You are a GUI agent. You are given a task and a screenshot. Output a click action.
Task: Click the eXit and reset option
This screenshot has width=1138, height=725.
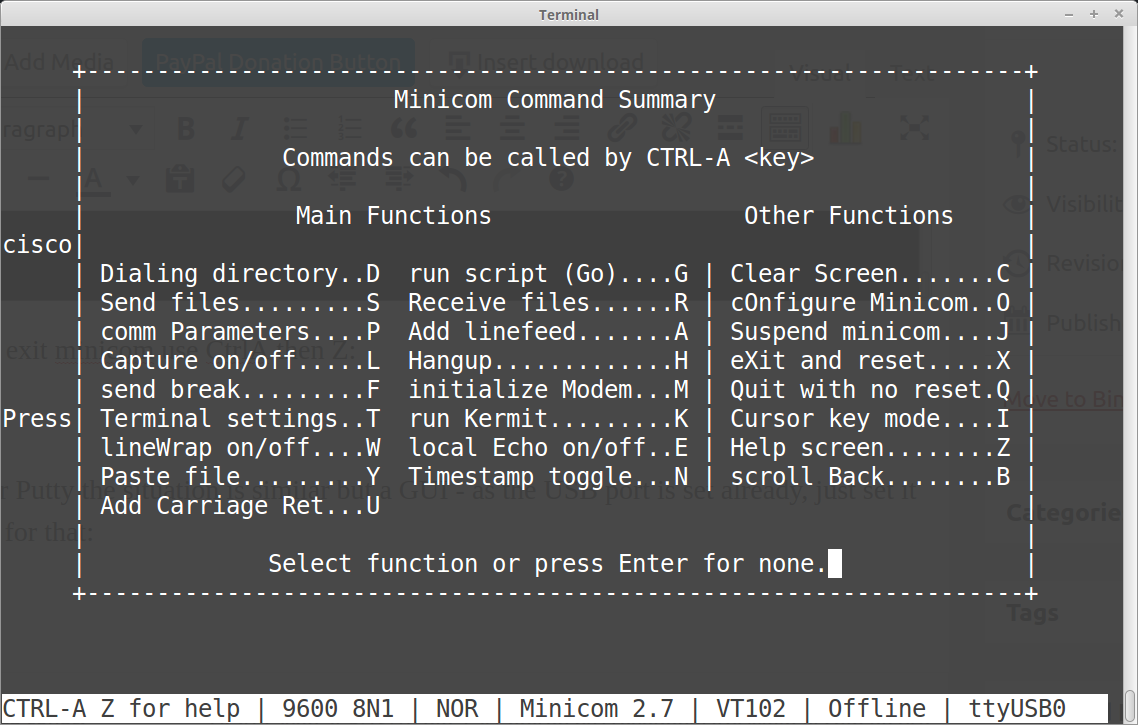870,361
